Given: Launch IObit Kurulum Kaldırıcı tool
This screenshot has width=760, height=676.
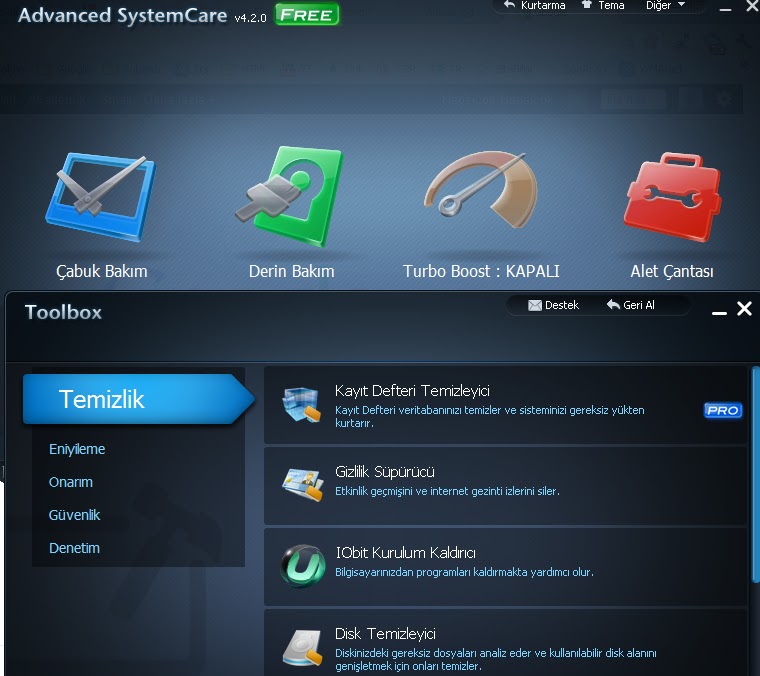Looking at the screenshot, I should pos(505,566).
